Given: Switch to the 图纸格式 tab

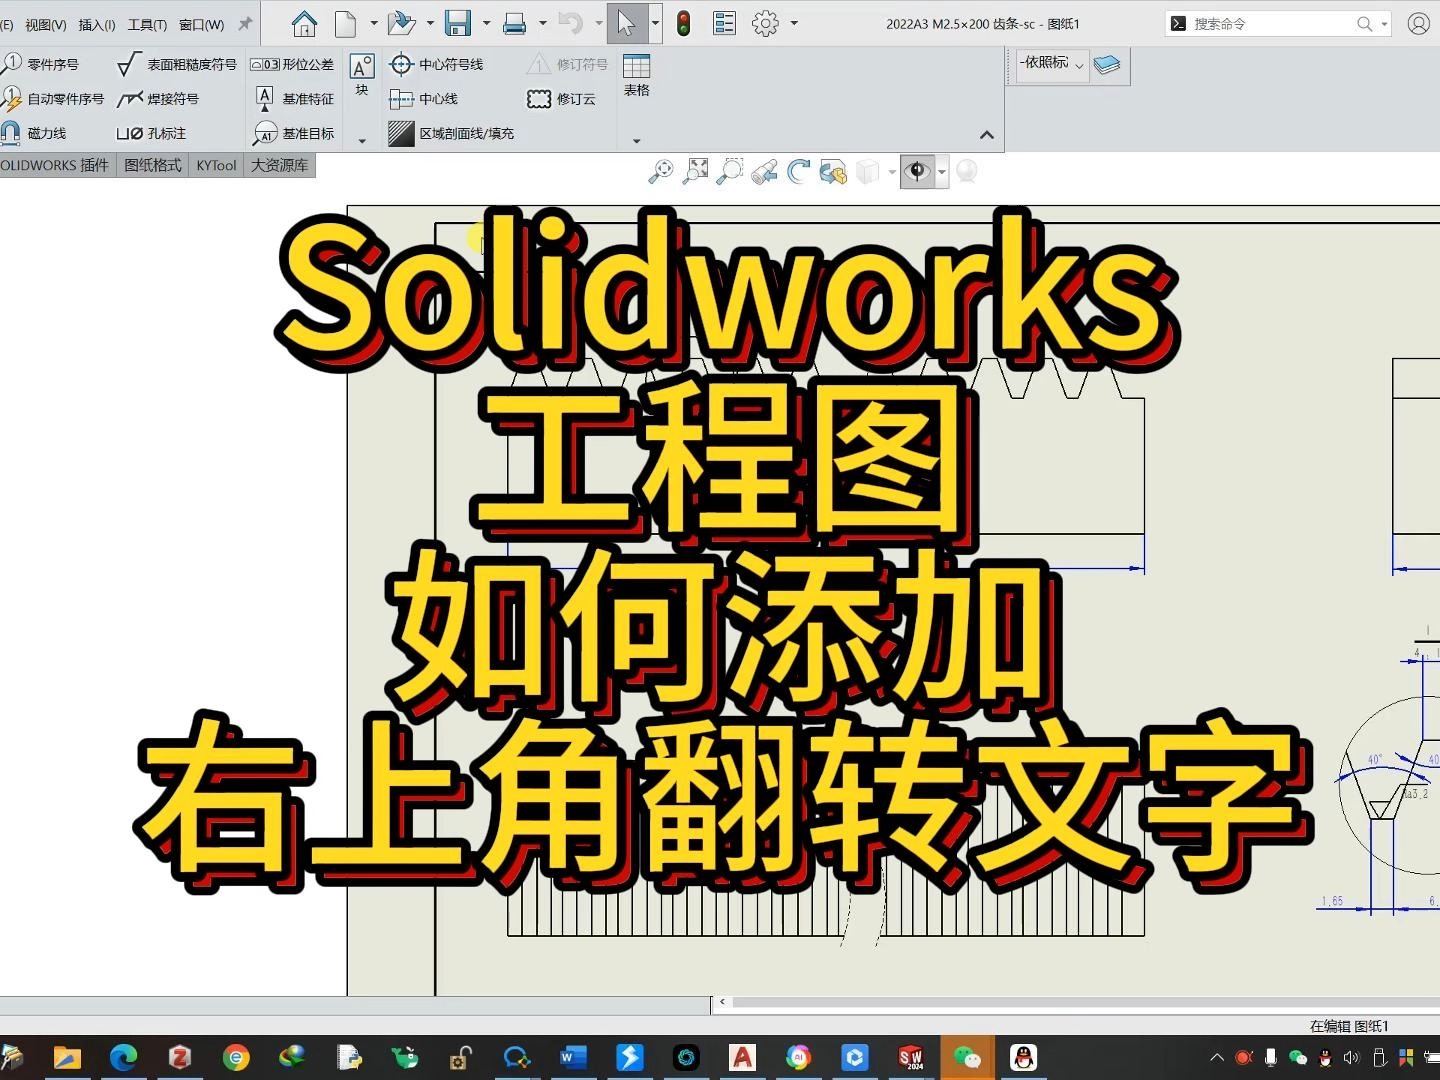Looking at the screenshot, I should coord(151,165).
